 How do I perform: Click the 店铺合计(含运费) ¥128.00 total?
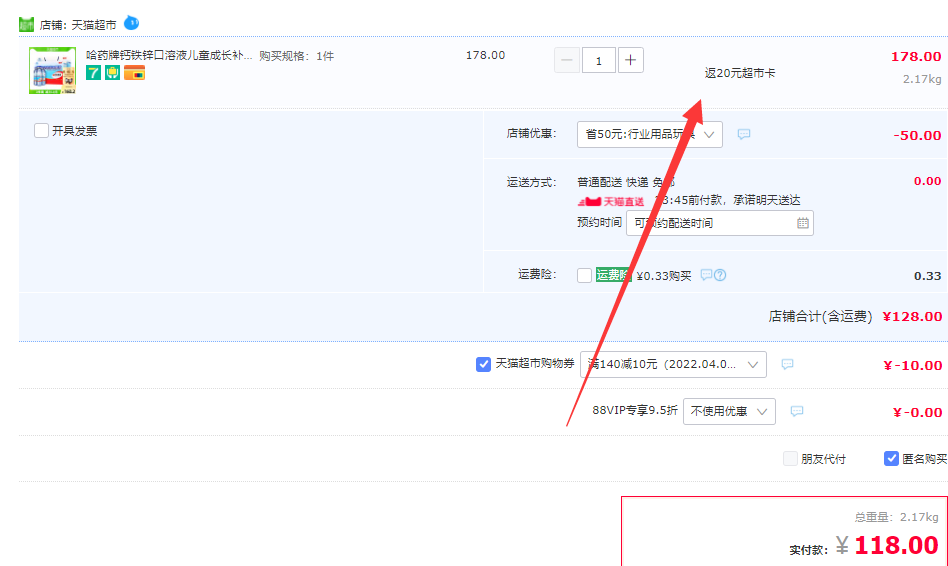click(855, 316)
